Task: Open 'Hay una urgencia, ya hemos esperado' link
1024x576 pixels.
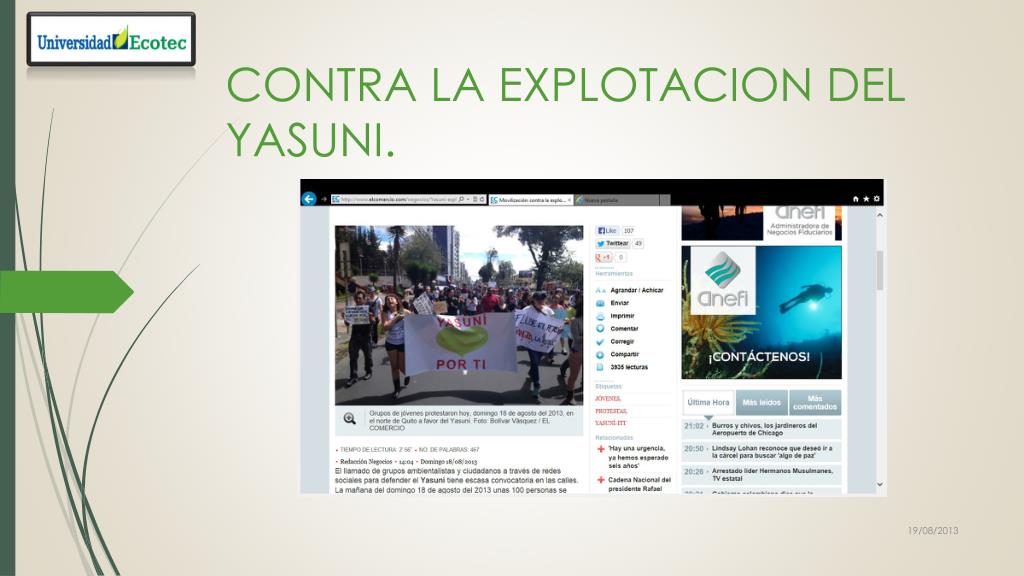Action: (638, 457)
